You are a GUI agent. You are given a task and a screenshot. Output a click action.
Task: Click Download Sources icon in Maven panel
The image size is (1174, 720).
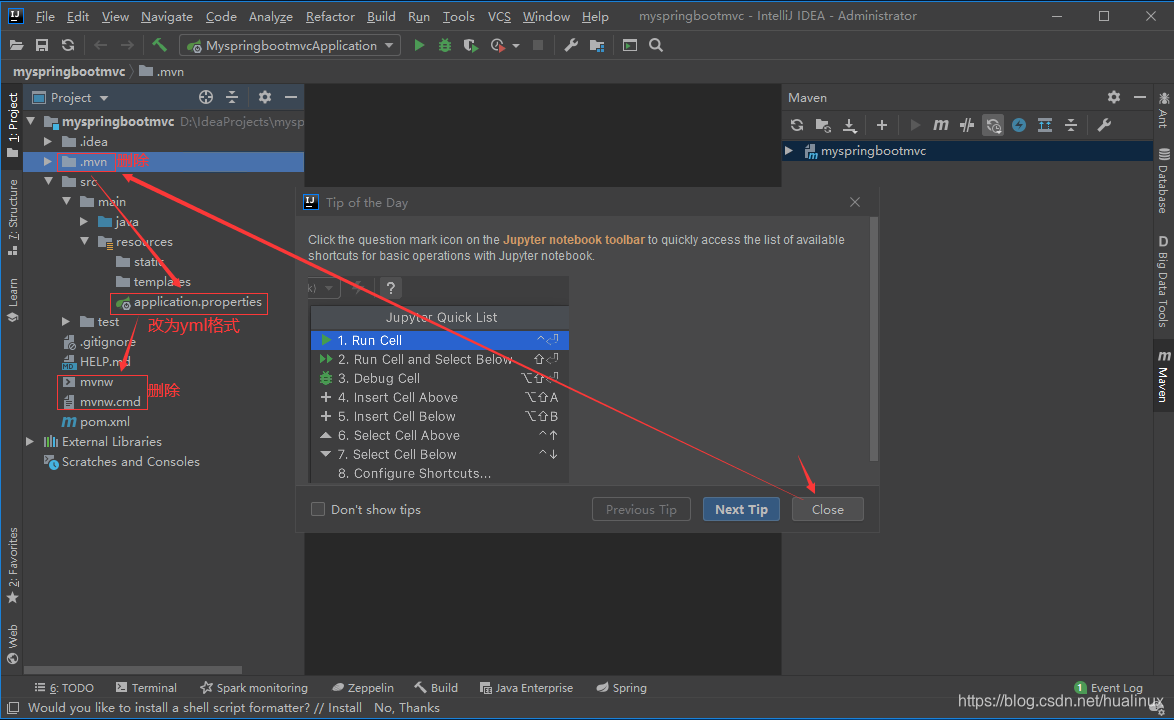850,125
